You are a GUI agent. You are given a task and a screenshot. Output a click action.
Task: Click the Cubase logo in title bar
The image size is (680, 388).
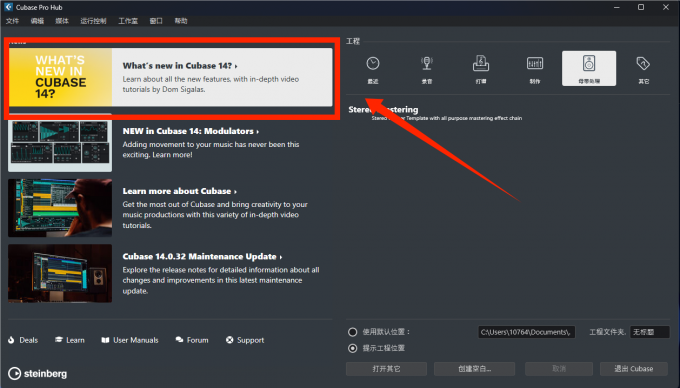8,7
